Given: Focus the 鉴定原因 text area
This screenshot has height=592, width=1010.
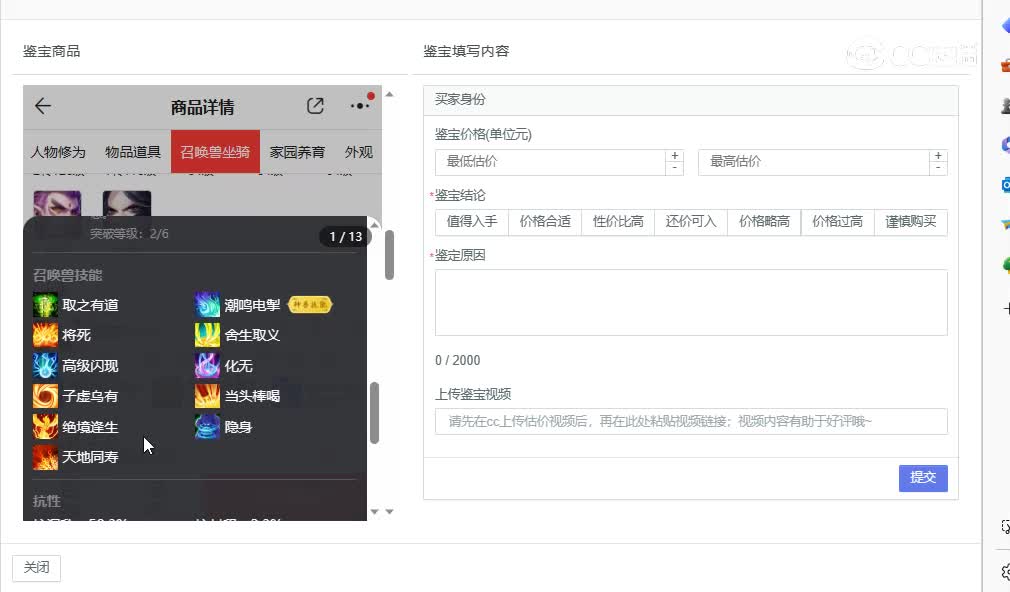Looking at the screenshot, I should [691, 303].
